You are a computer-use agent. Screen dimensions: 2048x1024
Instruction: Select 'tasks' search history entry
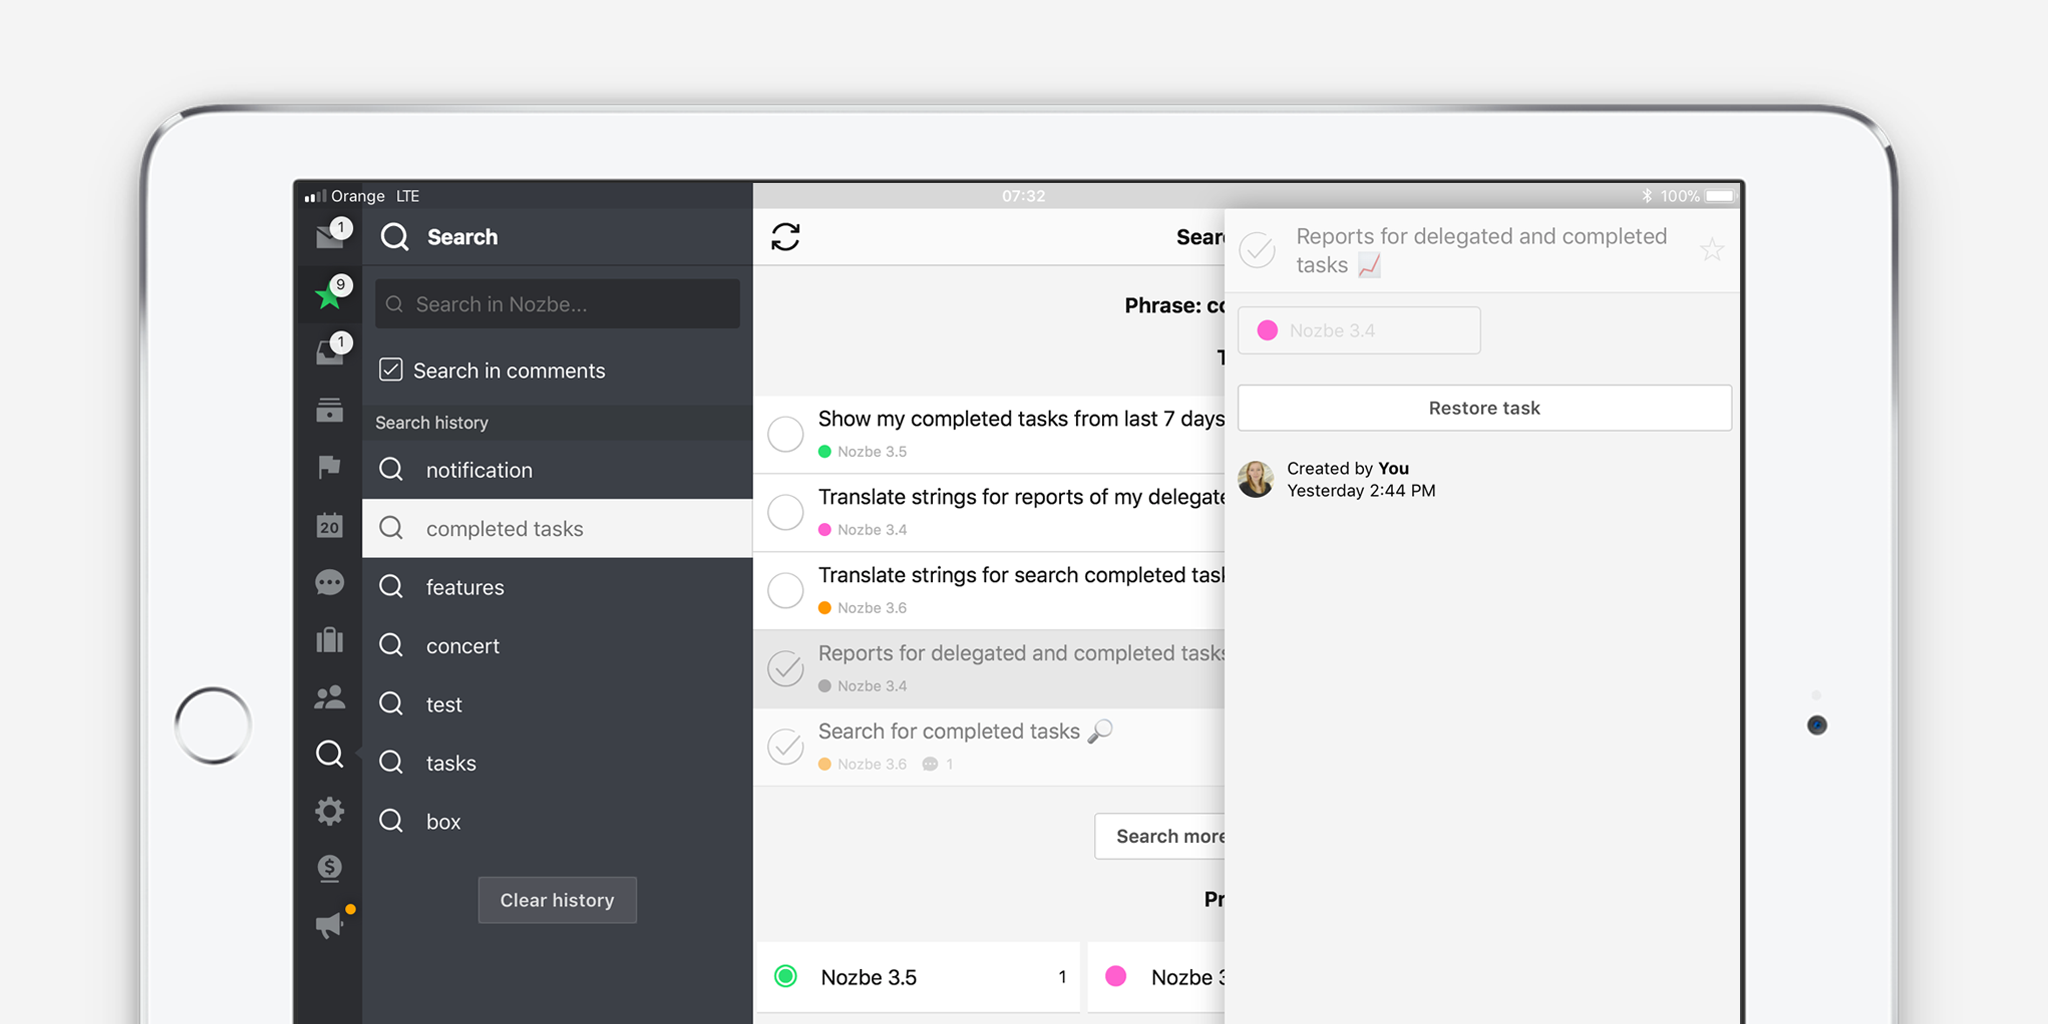point(557,763)
